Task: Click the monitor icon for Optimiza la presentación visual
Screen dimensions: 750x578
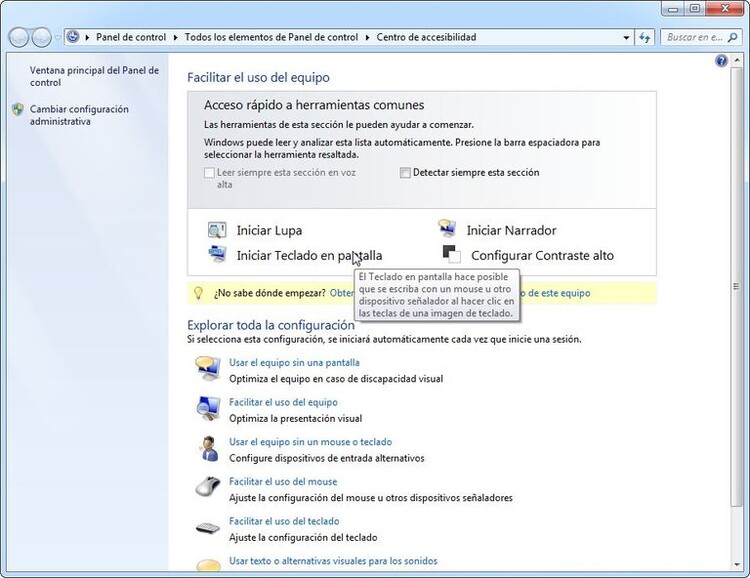Action: click(x=208, y=408)
